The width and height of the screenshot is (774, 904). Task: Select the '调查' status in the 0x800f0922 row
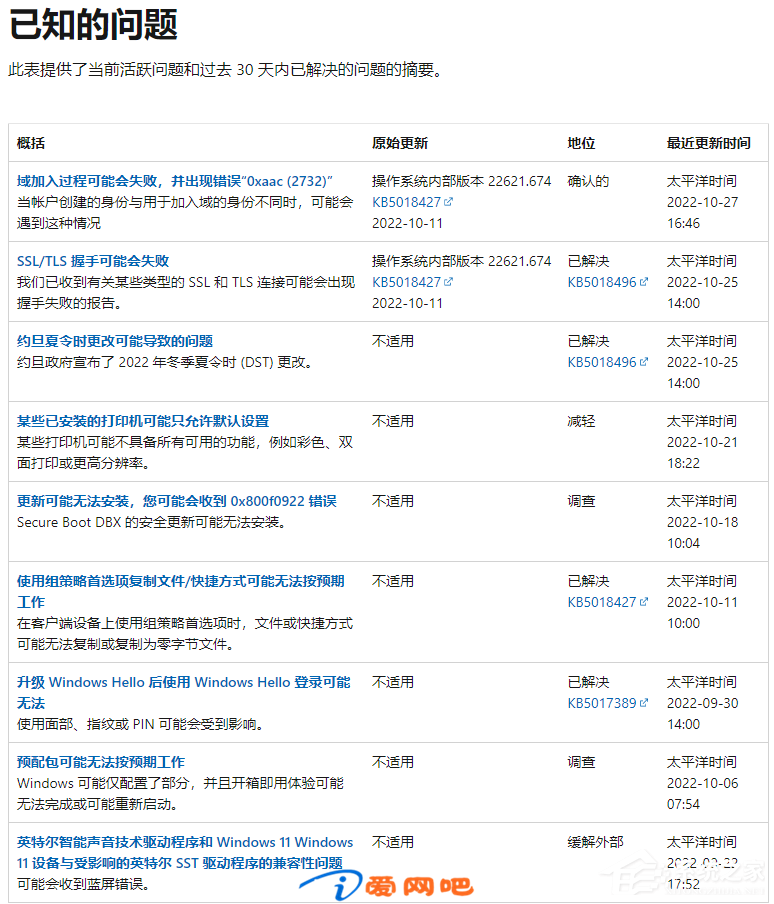(581, 501)
